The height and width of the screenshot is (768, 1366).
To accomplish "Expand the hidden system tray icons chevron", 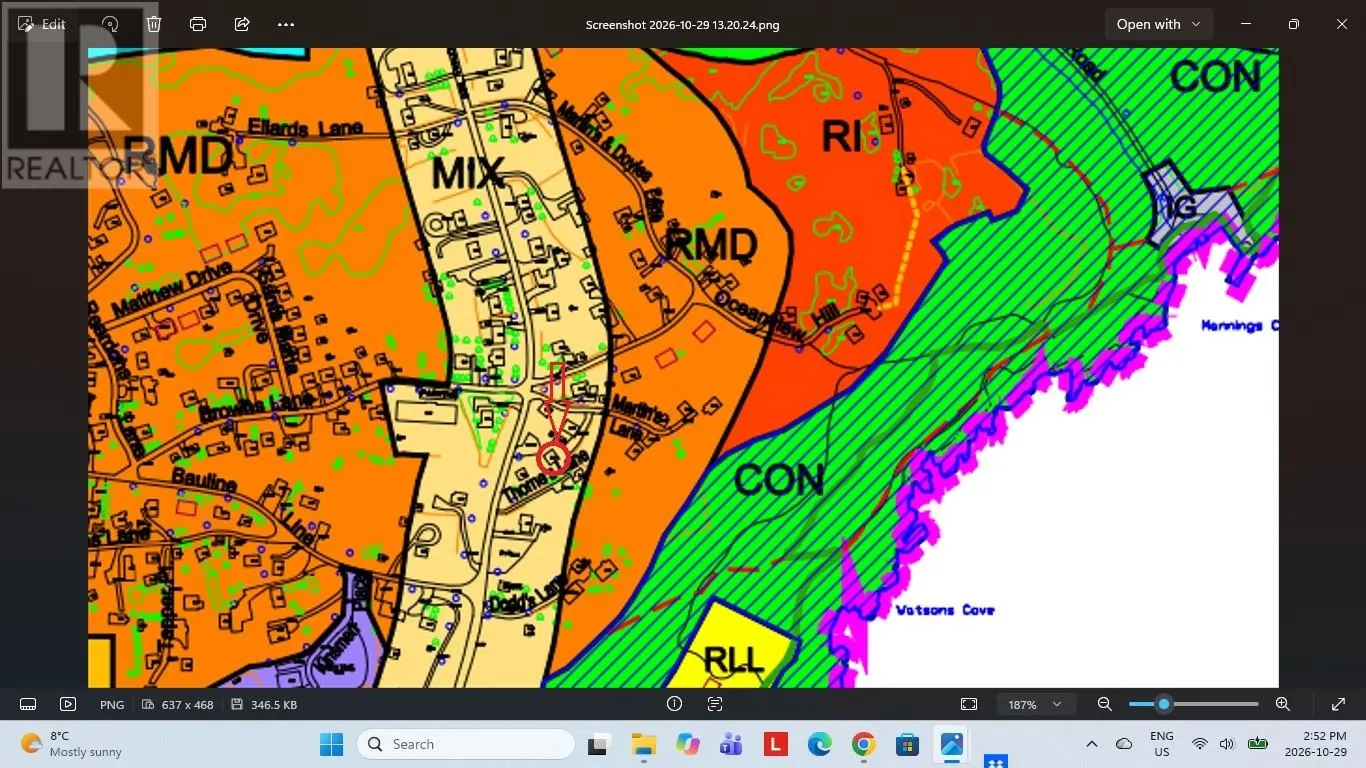I will pyautogui.click(x=1092, y=744).
